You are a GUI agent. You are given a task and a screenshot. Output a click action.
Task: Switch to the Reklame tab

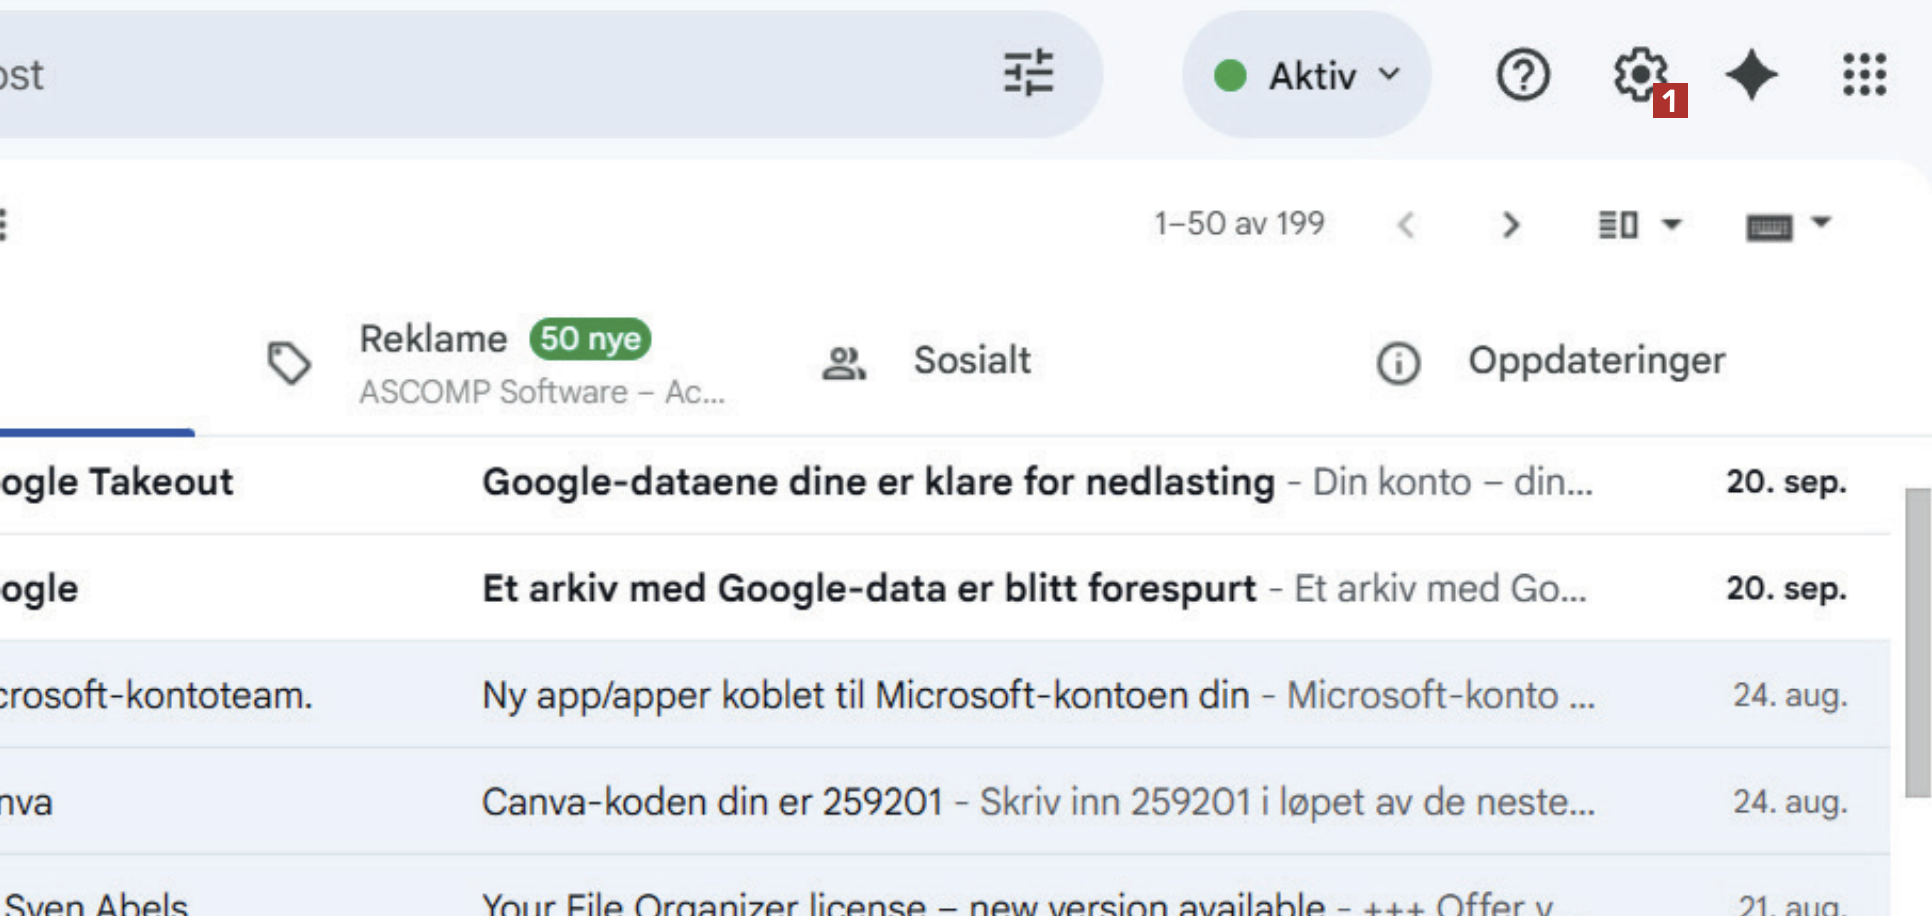(x=433, y=340)
